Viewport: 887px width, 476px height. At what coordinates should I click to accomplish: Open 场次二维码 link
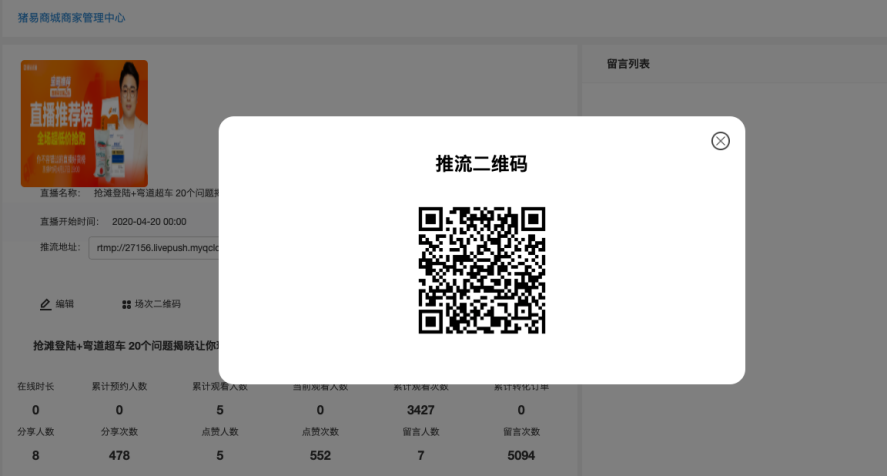(157, 304)
